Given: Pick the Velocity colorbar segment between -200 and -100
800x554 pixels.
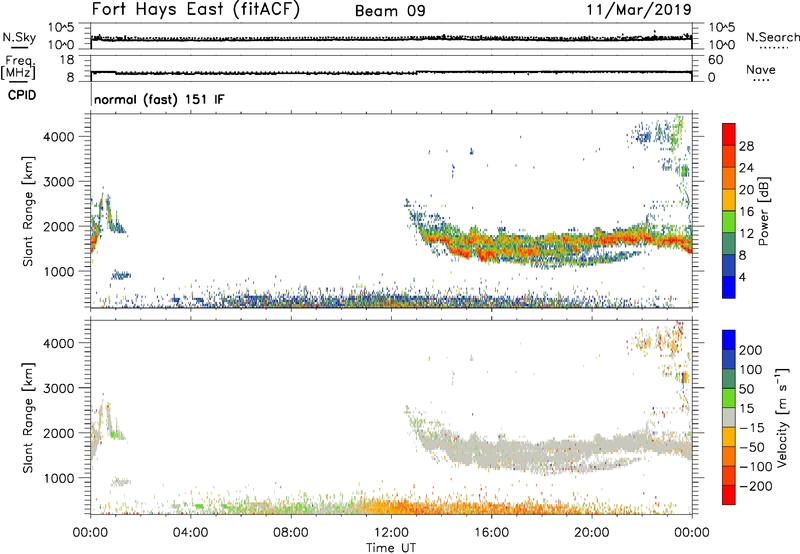Looking at the screenshot, I should click(729, 475).
